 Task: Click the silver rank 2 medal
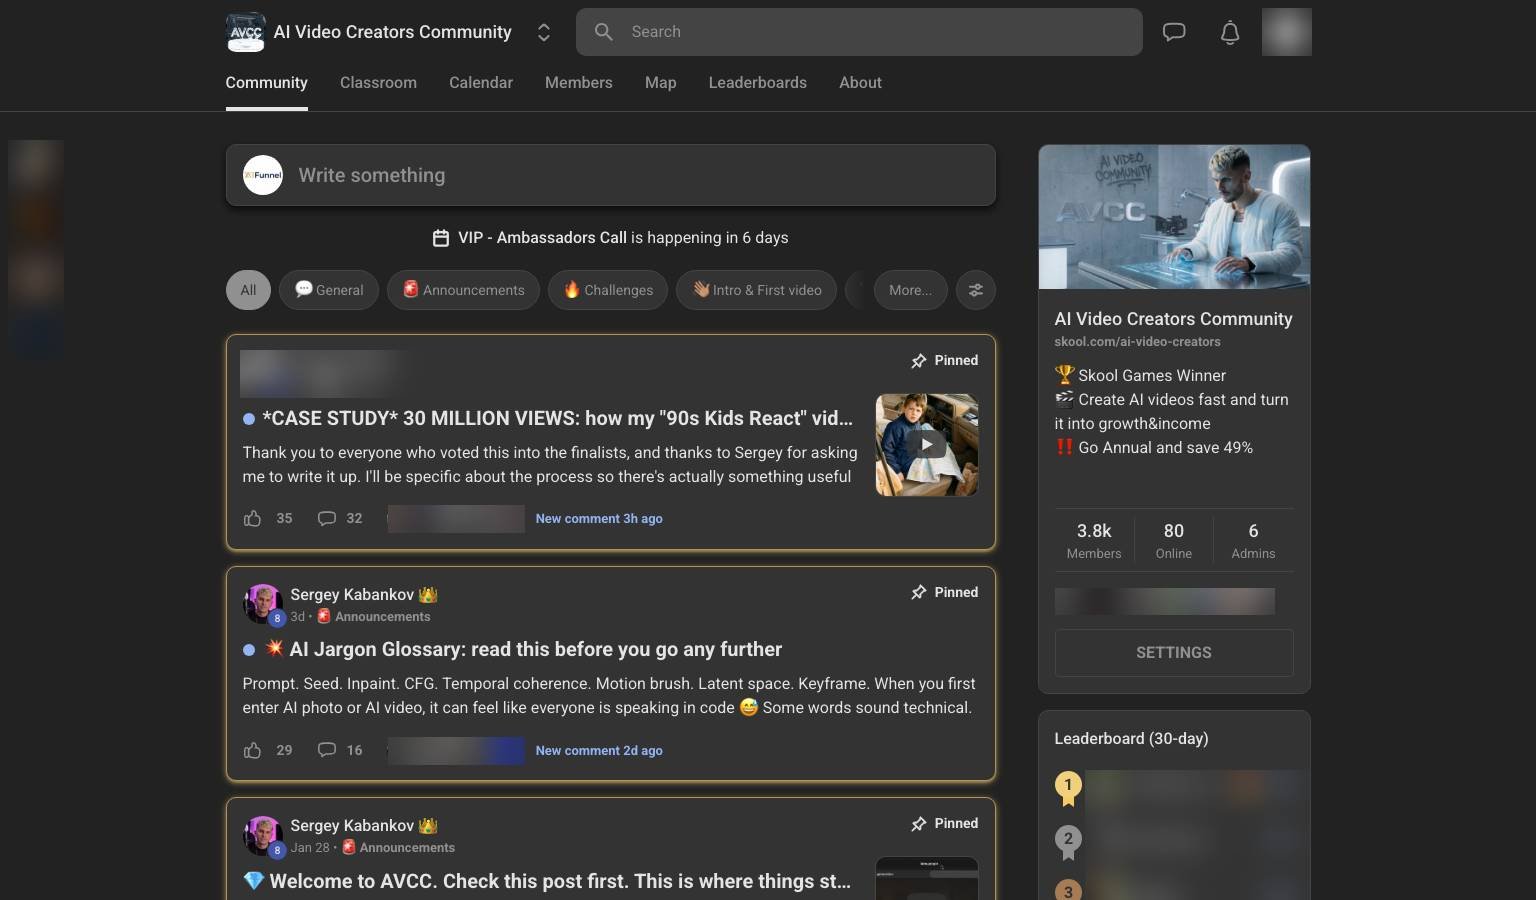(1068, 841)
